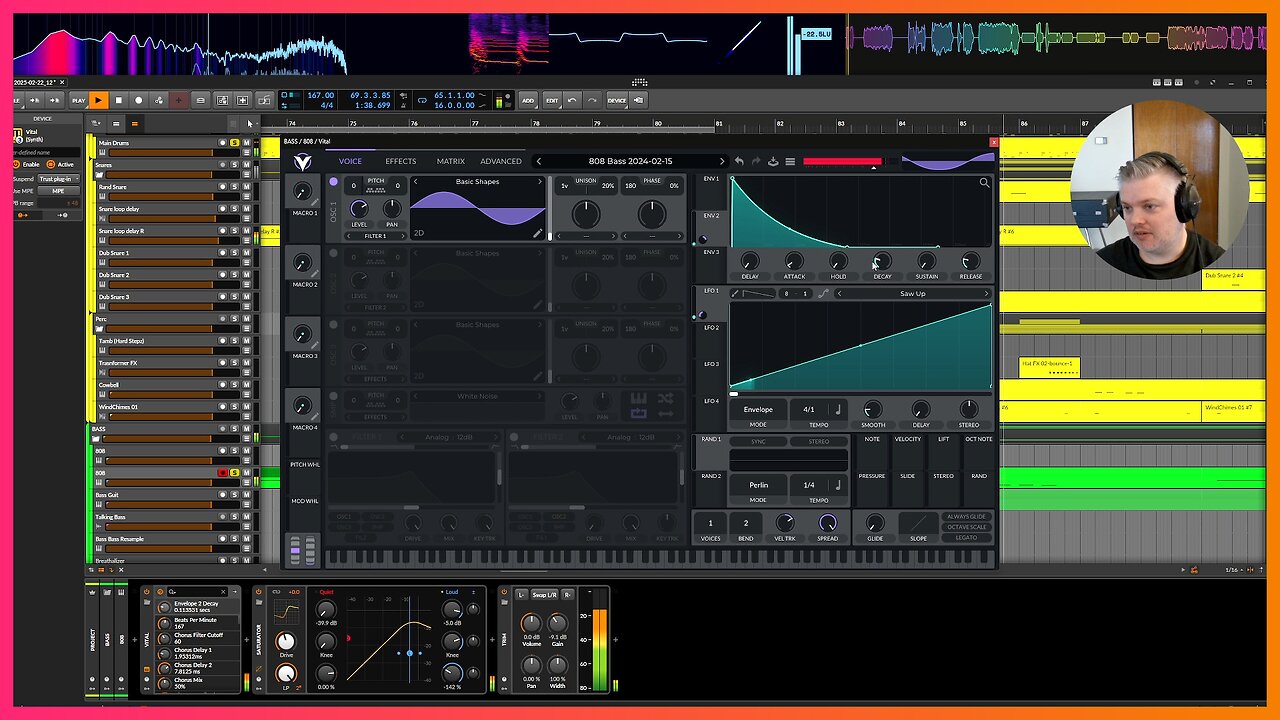Toggle the Saturator device power button

point(258,592)
